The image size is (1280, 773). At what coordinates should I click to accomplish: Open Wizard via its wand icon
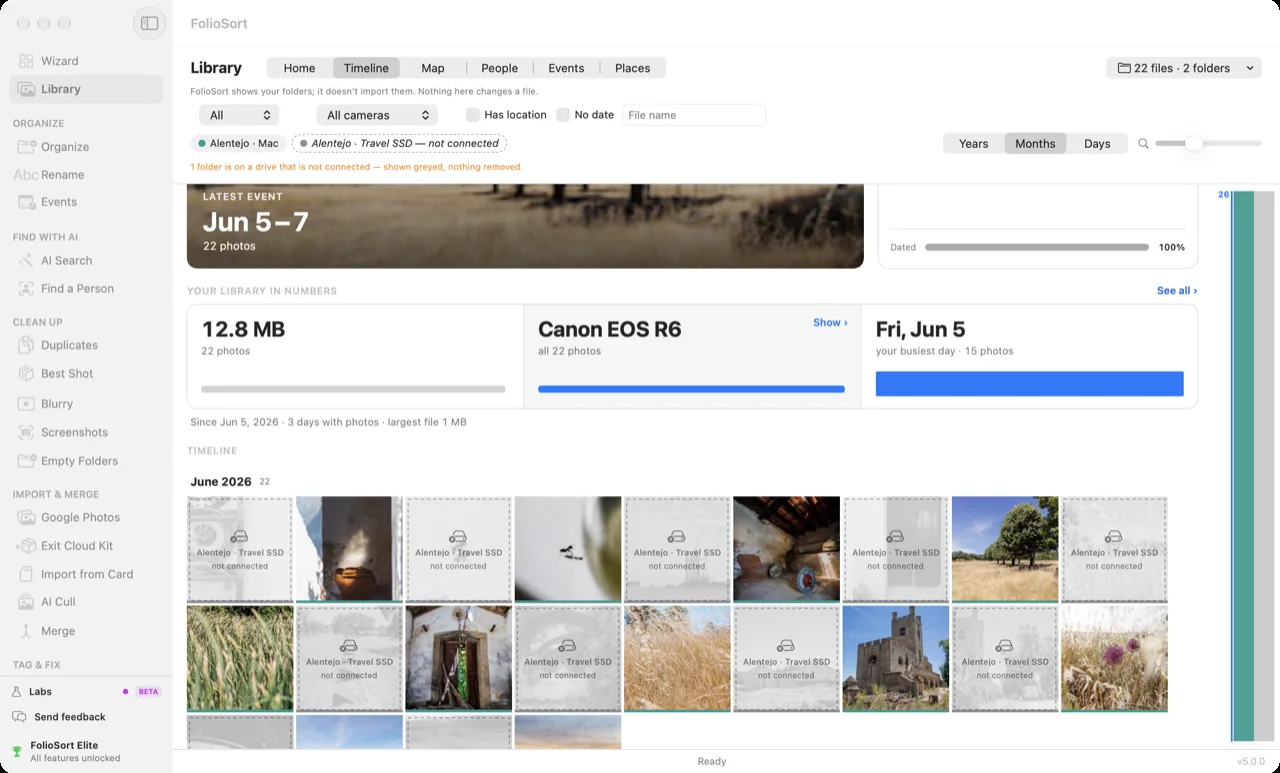(x=26, y=61)
